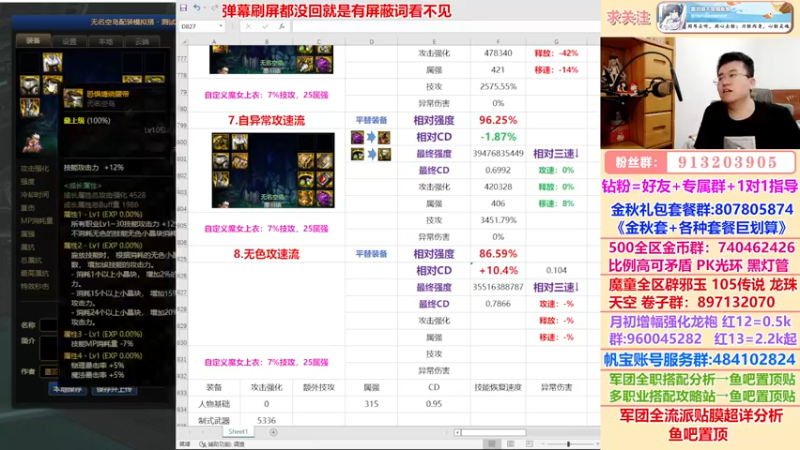This screenshot has height=450, width=800.
Task: Select the cell showing 39476835449
Action: pos(497,154)
